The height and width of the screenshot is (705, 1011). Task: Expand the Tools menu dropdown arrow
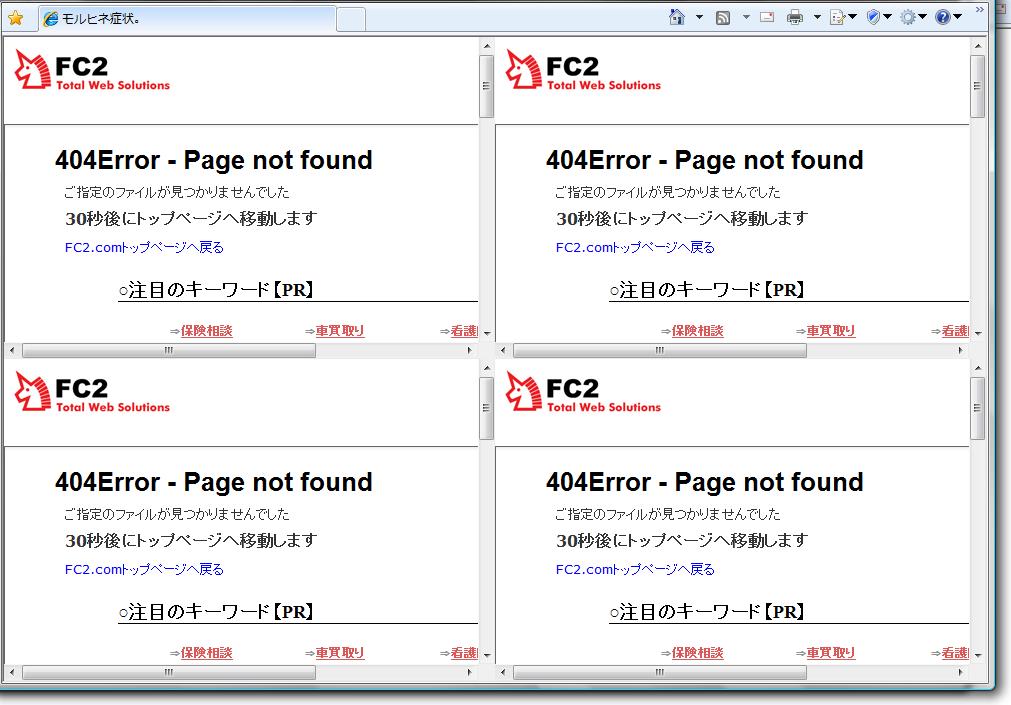(922, 17)
